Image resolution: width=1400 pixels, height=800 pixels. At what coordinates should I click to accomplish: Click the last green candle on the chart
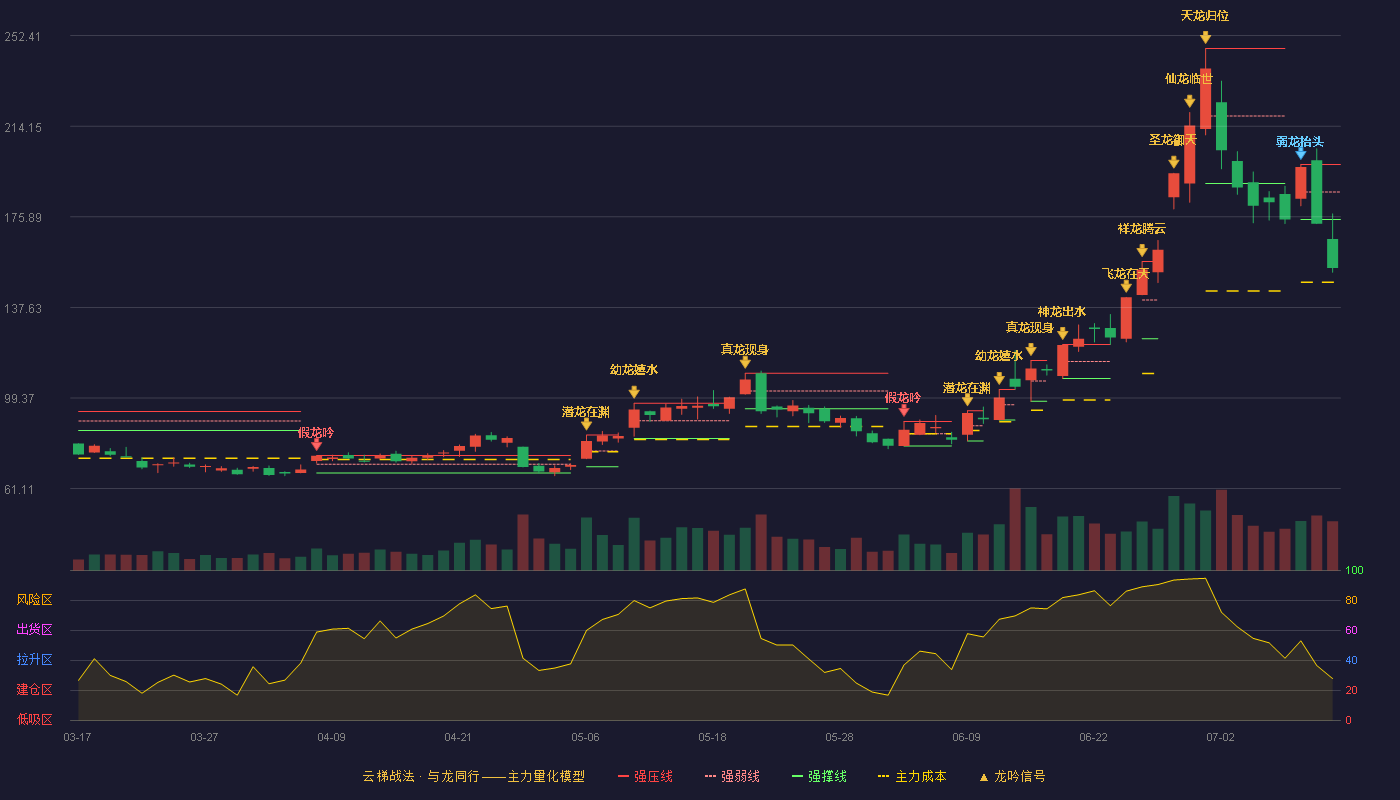click(1332, 253)
